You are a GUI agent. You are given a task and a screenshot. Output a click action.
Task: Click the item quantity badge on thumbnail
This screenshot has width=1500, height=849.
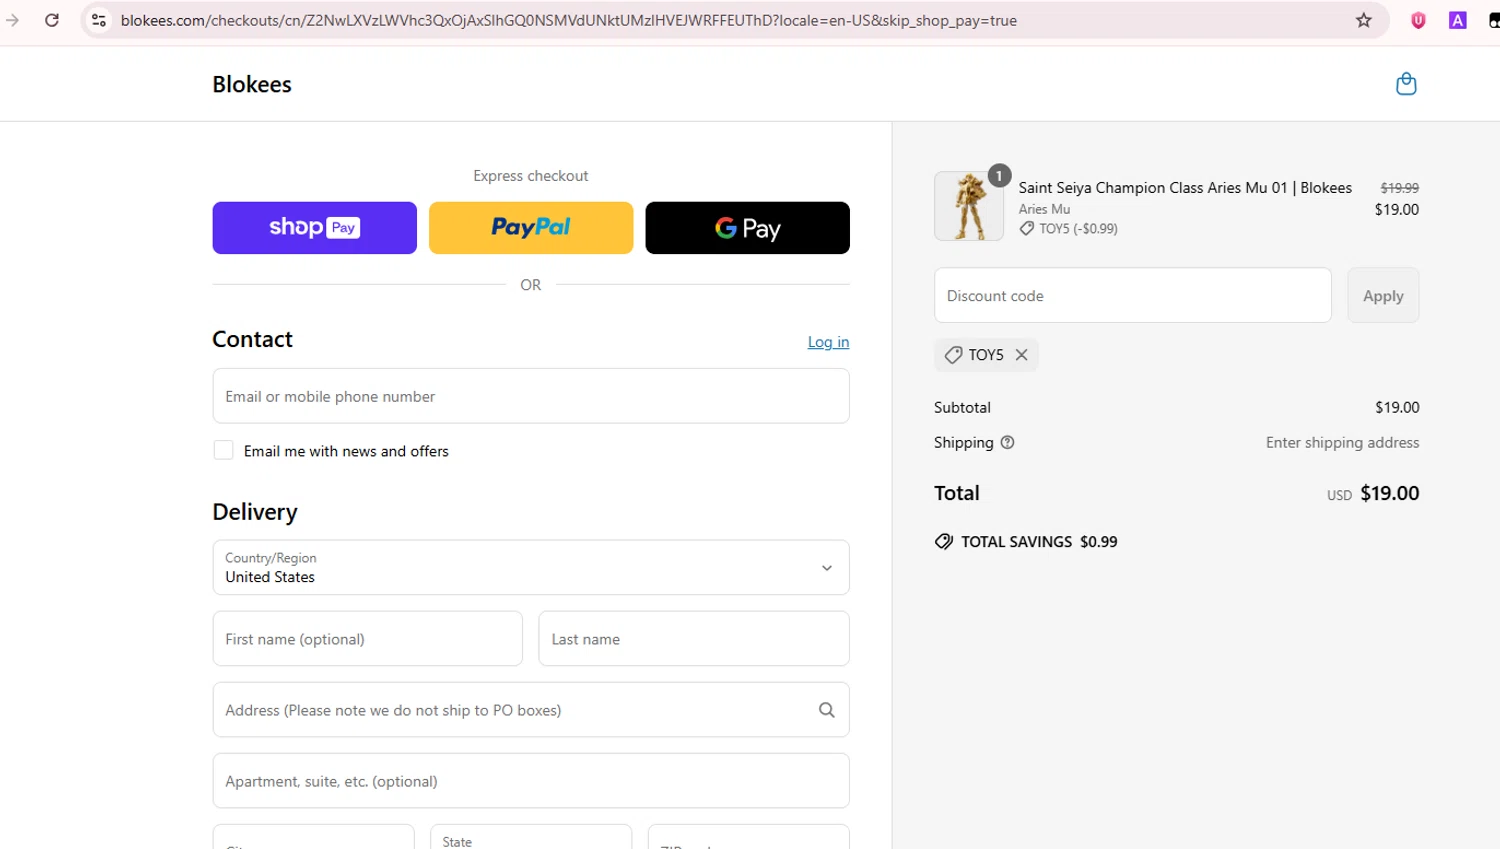998,176
